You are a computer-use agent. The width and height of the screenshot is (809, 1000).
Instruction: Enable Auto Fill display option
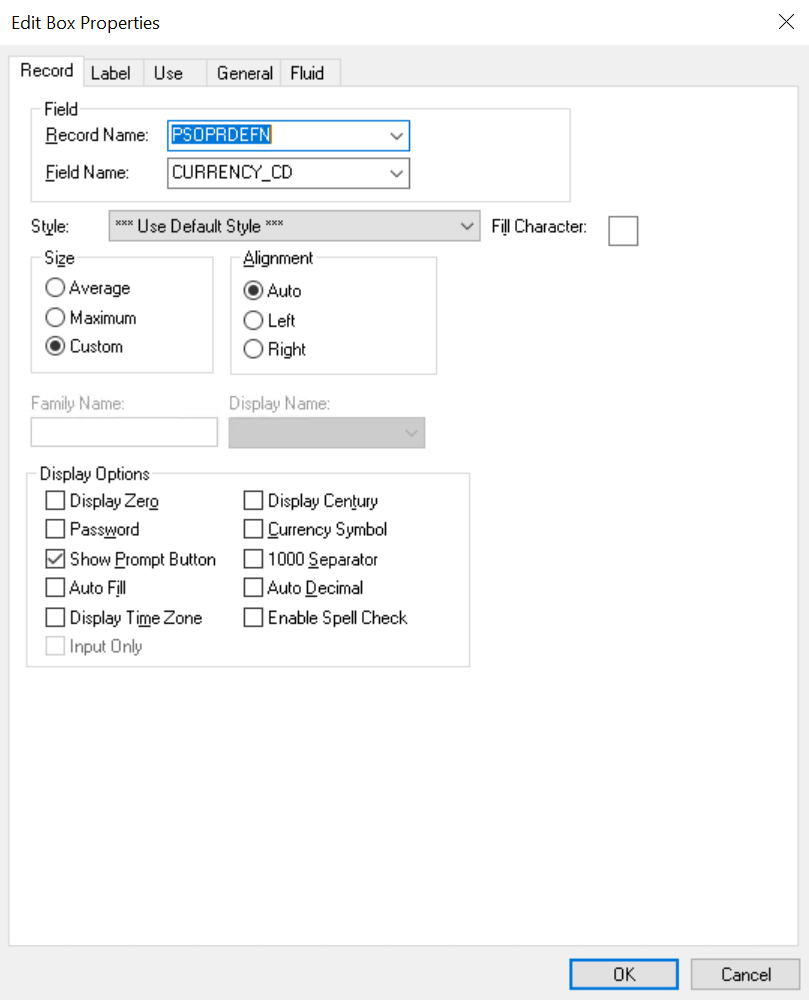point(55,588)
